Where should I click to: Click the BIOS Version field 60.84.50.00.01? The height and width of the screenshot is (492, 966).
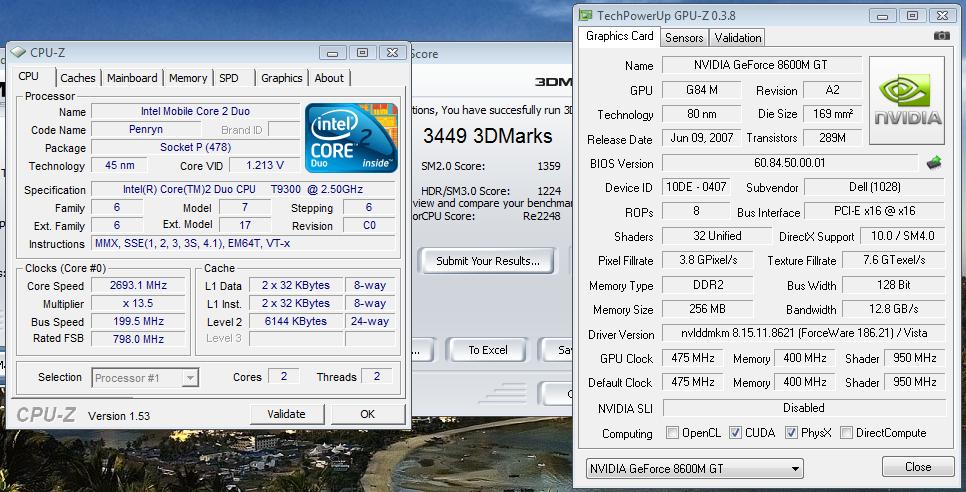point(789,163)
